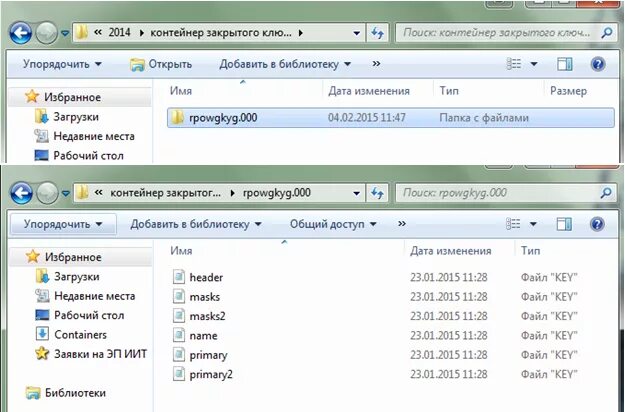Sort by 'Тип' column in top window
The width and height of the screenshot is (625, 412).
point(449,91)
